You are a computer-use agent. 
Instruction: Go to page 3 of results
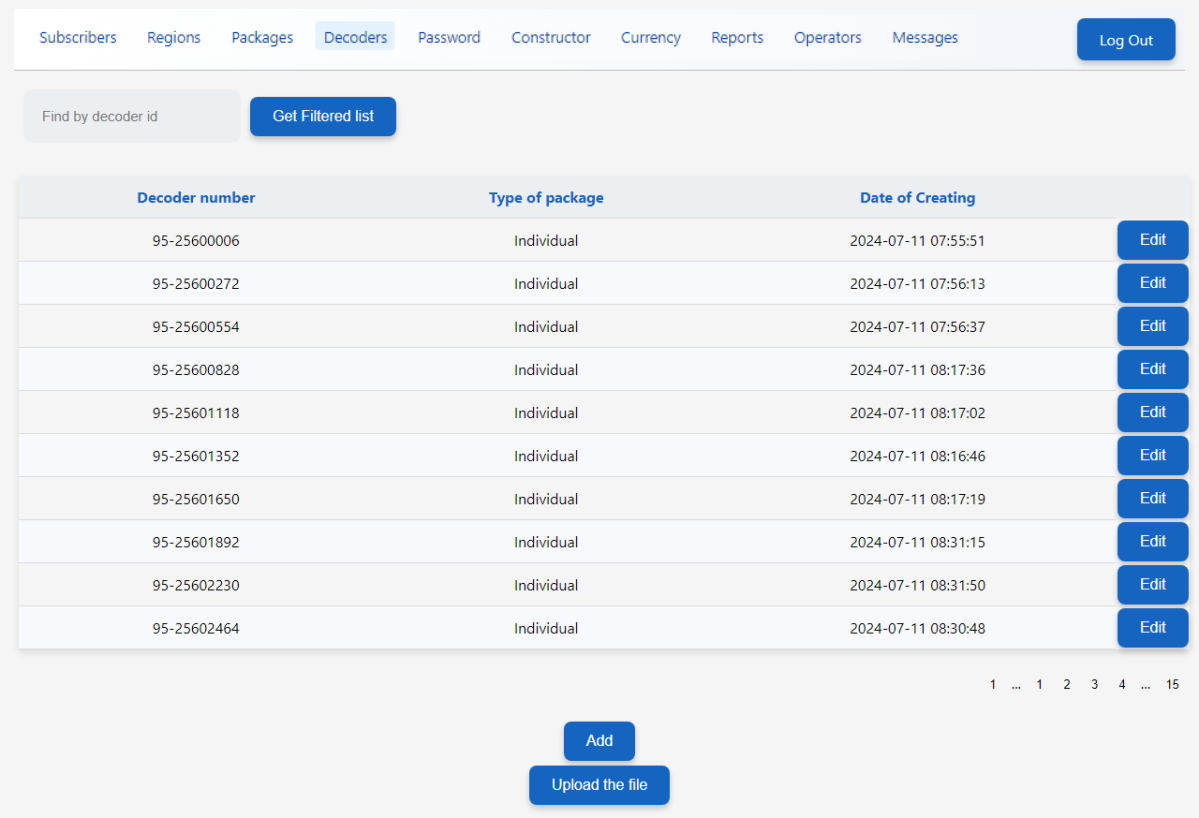pos(1095,685)
